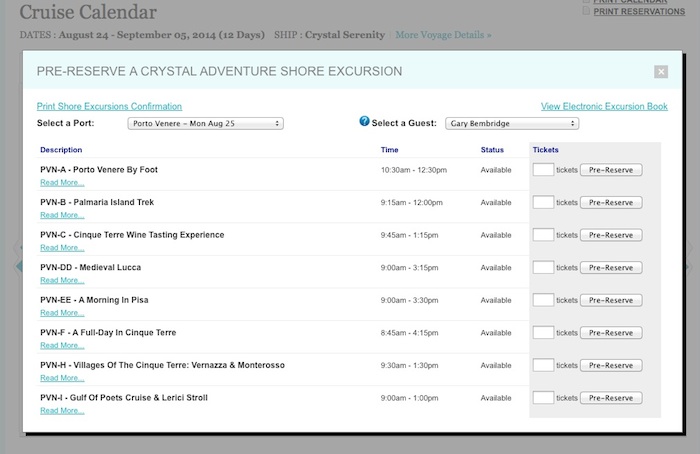Pre-Reserve PVN-DD Medieval Lucca

(x=611, y=267)
